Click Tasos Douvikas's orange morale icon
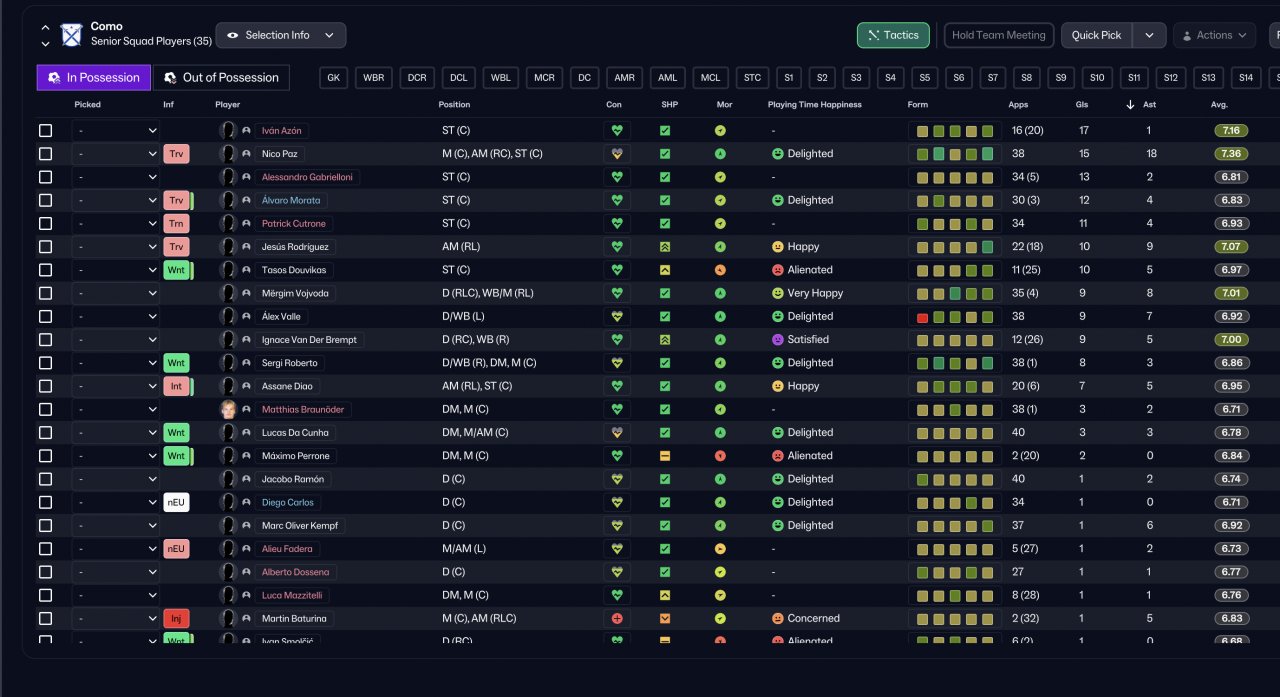Viewport: 1280px width, 697px height. point(720,270)
